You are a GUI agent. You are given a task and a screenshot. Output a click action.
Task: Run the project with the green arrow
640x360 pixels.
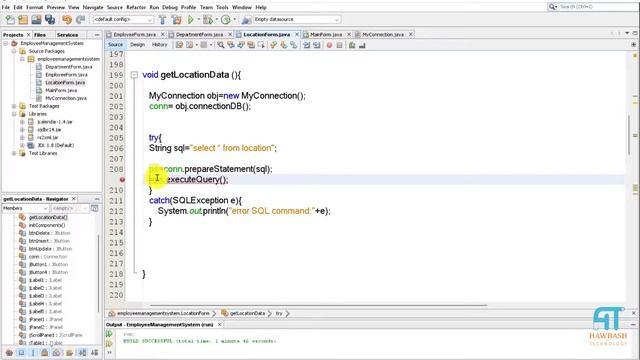tap(190, 19)
